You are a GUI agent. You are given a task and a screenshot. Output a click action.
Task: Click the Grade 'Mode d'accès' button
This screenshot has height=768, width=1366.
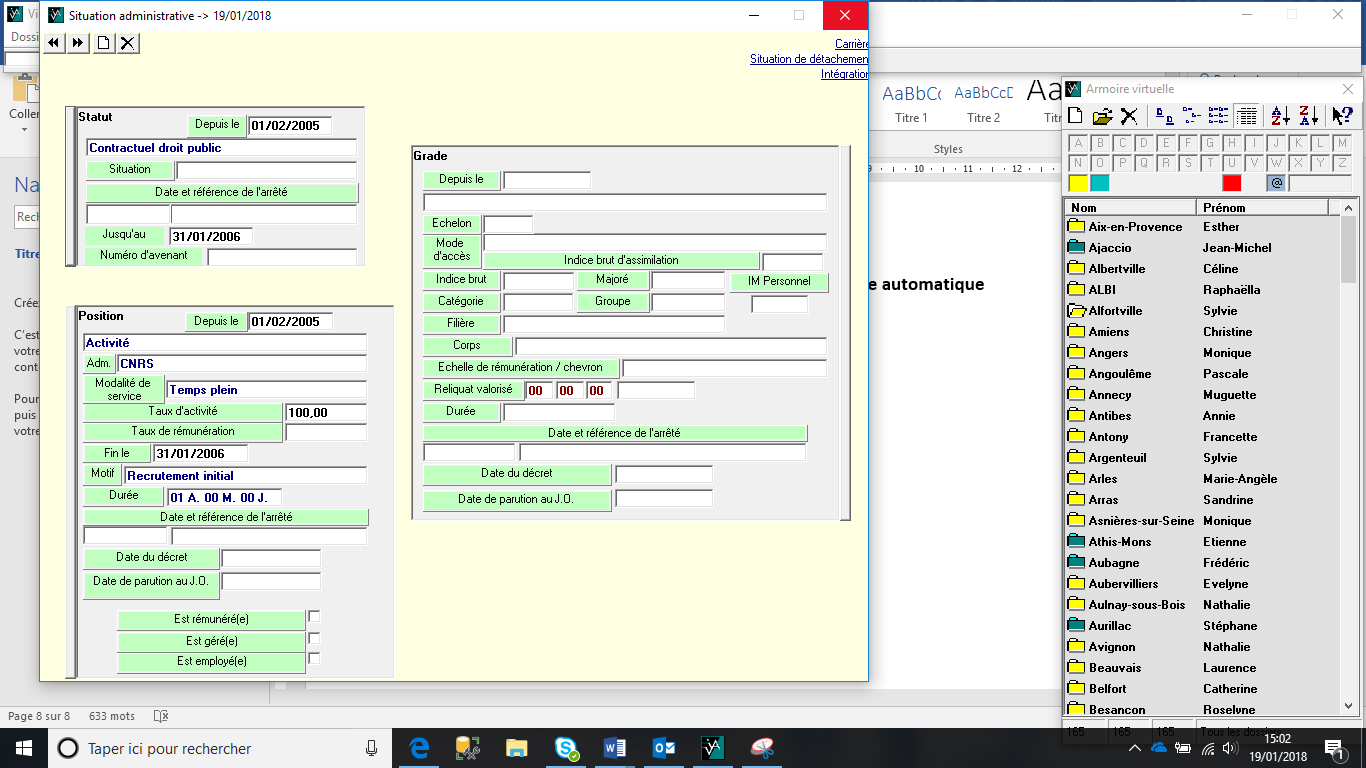[451, 250]
